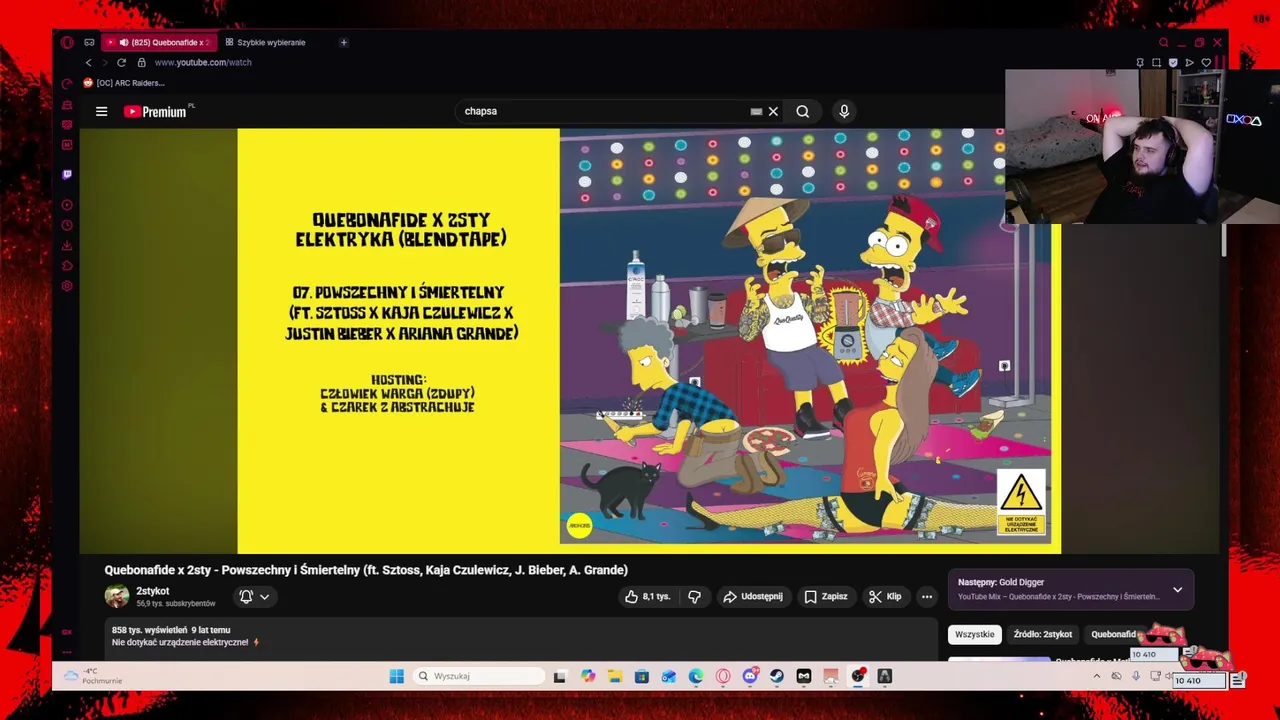
Task: Click the site padlock icon in address bar
Action: coord(141,62)
